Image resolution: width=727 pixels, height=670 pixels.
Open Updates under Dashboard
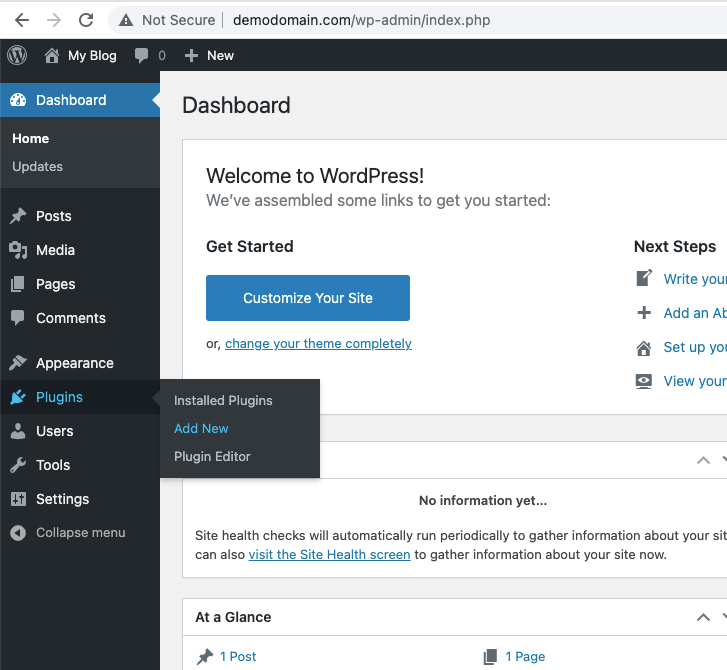[x=38, y=166]
